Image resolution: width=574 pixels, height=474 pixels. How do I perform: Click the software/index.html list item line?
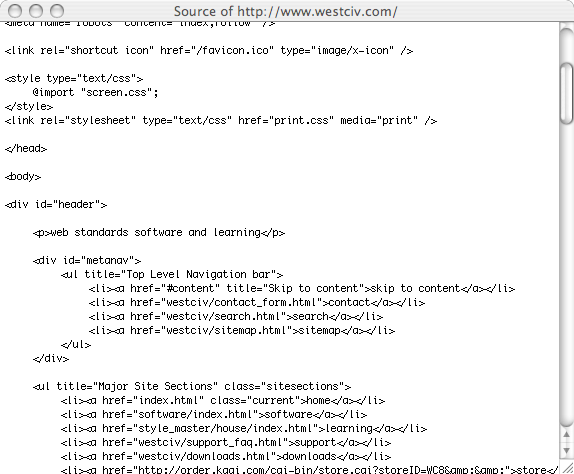point(214,414)
